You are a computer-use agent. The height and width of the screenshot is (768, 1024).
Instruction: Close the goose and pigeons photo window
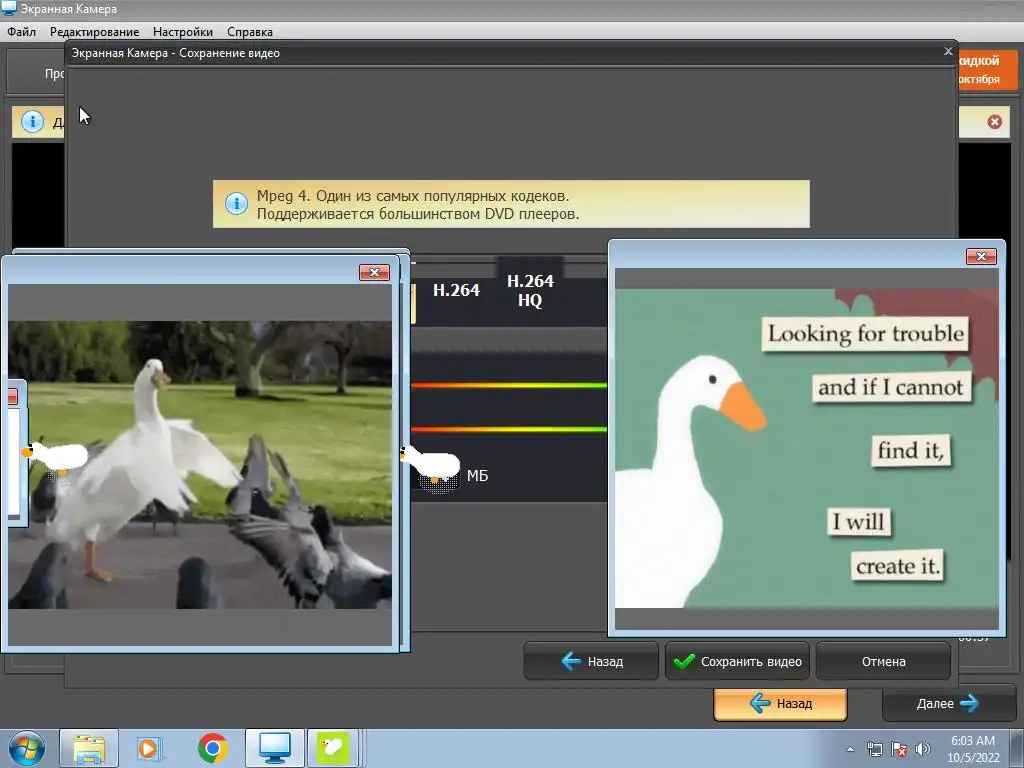[x=374, y=272]
